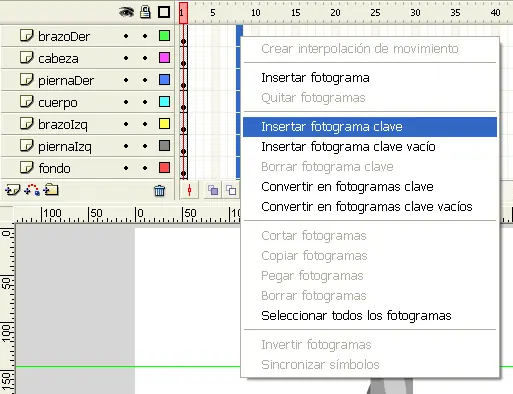Toggle visibility dot of cuerpo layer

126,102
